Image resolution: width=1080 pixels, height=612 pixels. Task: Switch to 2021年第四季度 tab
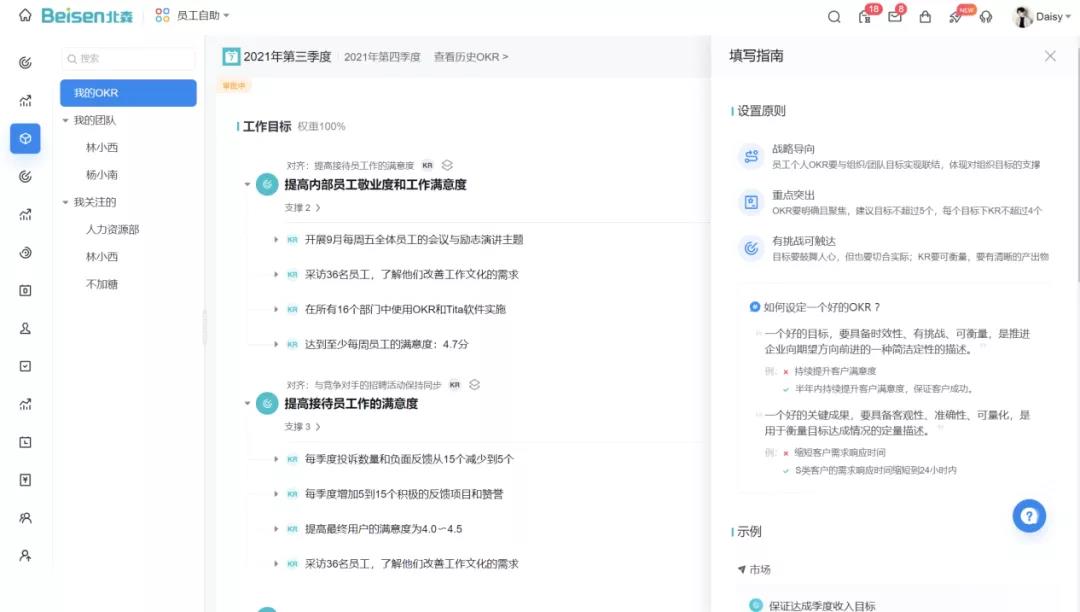pyautogui.click(x=382, y=57)
